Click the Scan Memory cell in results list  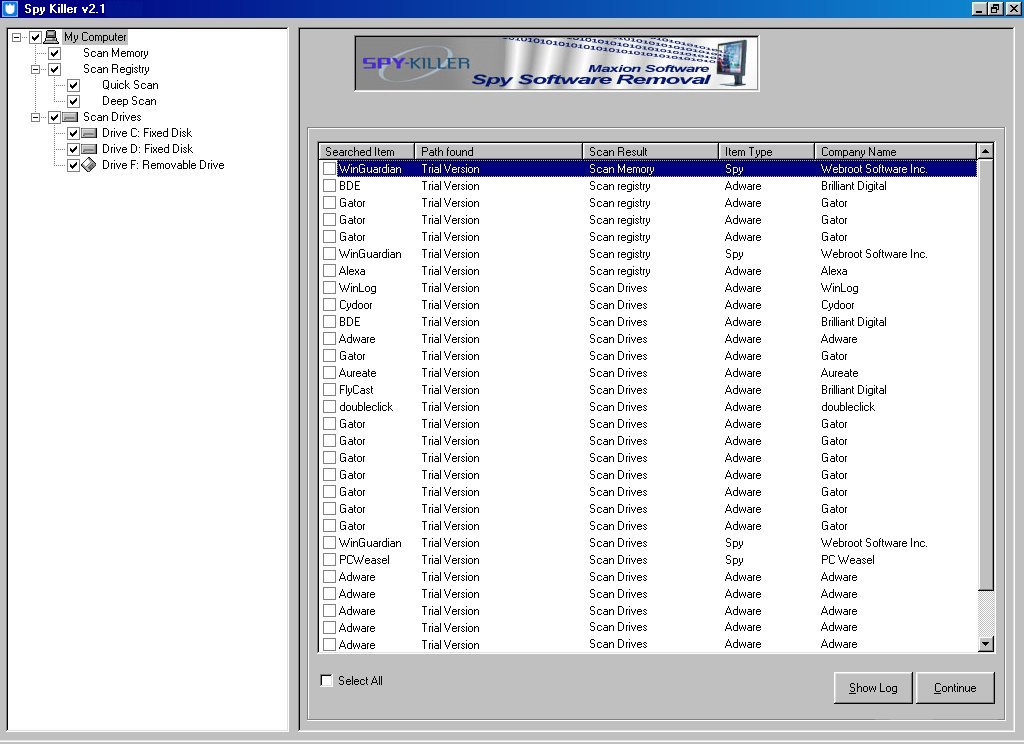(622, 169)
